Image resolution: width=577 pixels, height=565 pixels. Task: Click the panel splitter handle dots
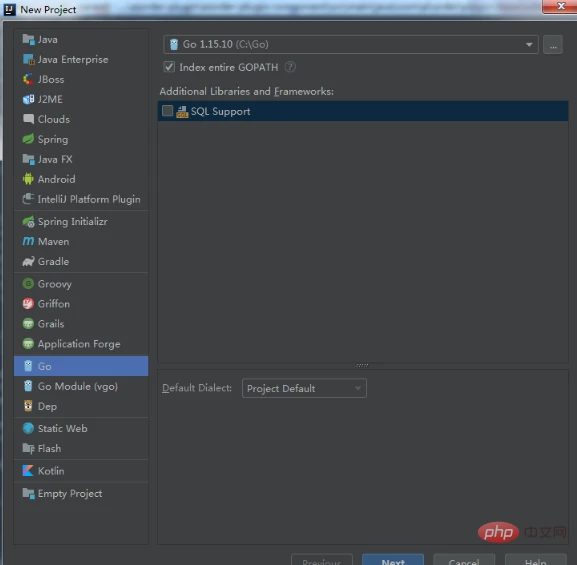point(362,366)
